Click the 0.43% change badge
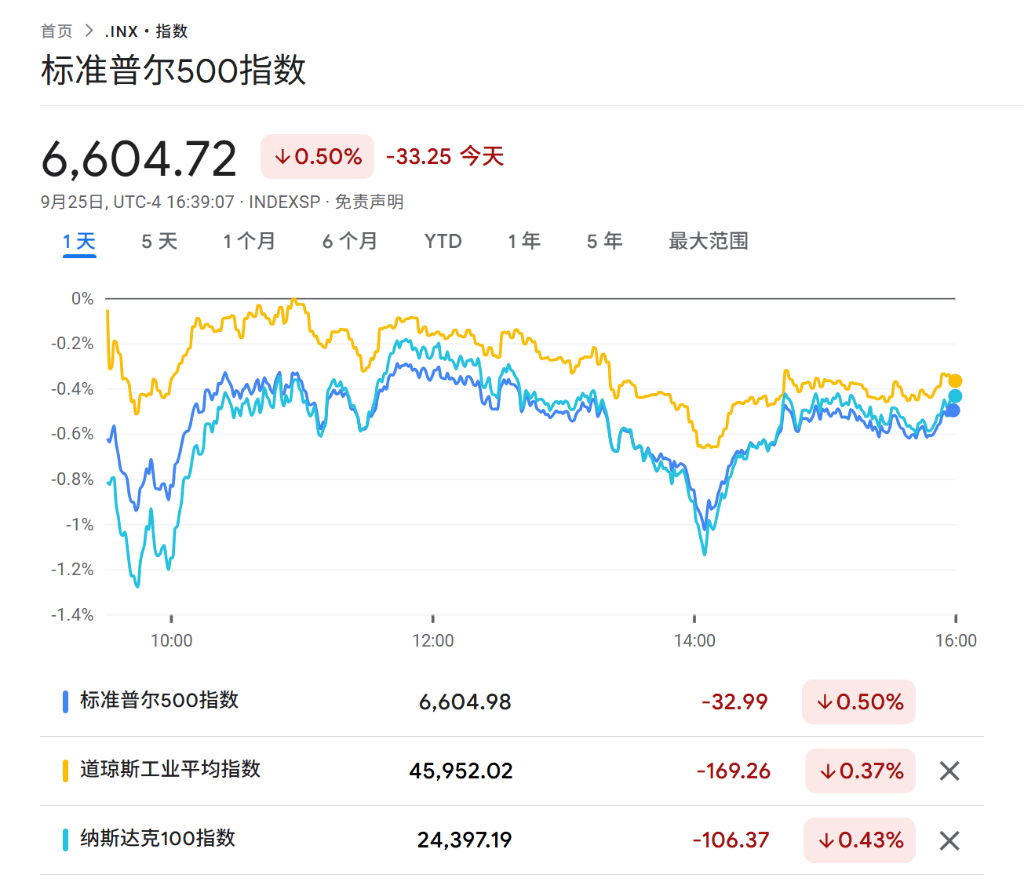Image resolution: width=1024 pixels, height=884 pixels. pyautogui.click(x=859, y=840)
